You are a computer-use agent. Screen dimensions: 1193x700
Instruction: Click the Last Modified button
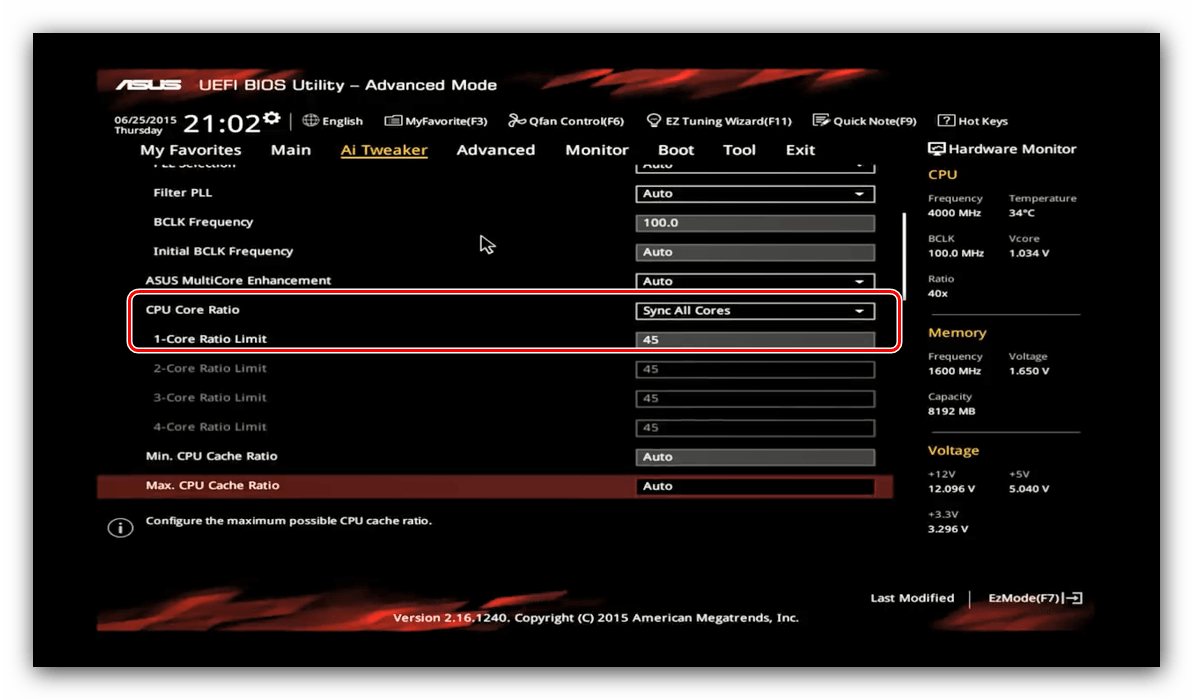point(911,598)
